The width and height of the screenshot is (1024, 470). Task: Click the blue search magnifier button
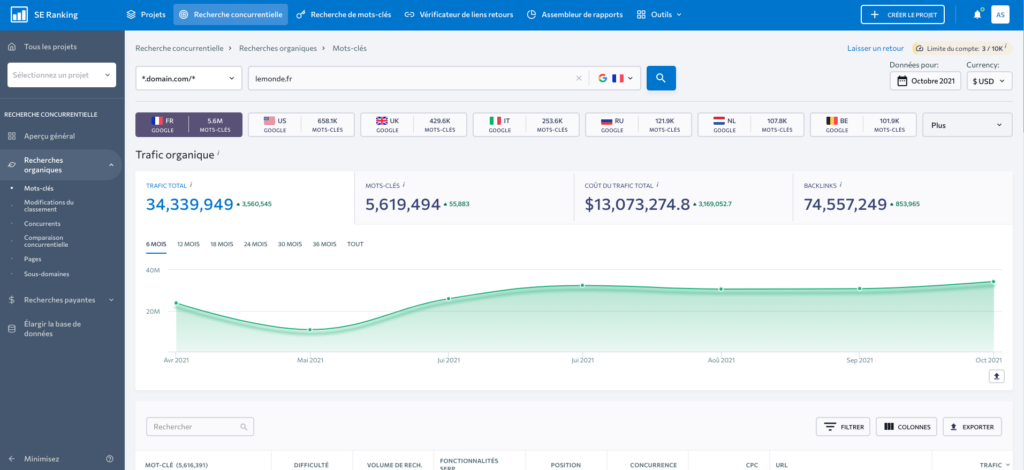661,78
